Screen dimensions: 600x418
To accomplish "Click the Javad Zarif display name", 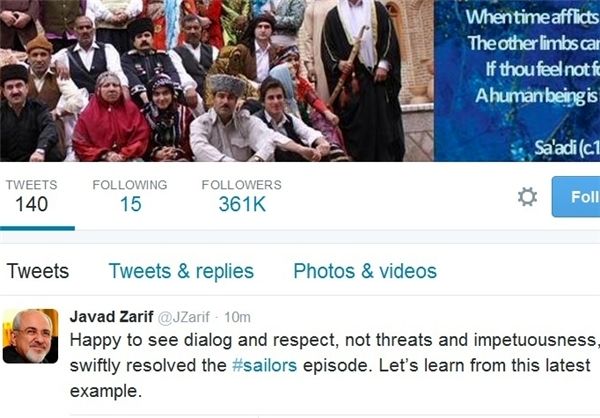I will coord(111,317).
